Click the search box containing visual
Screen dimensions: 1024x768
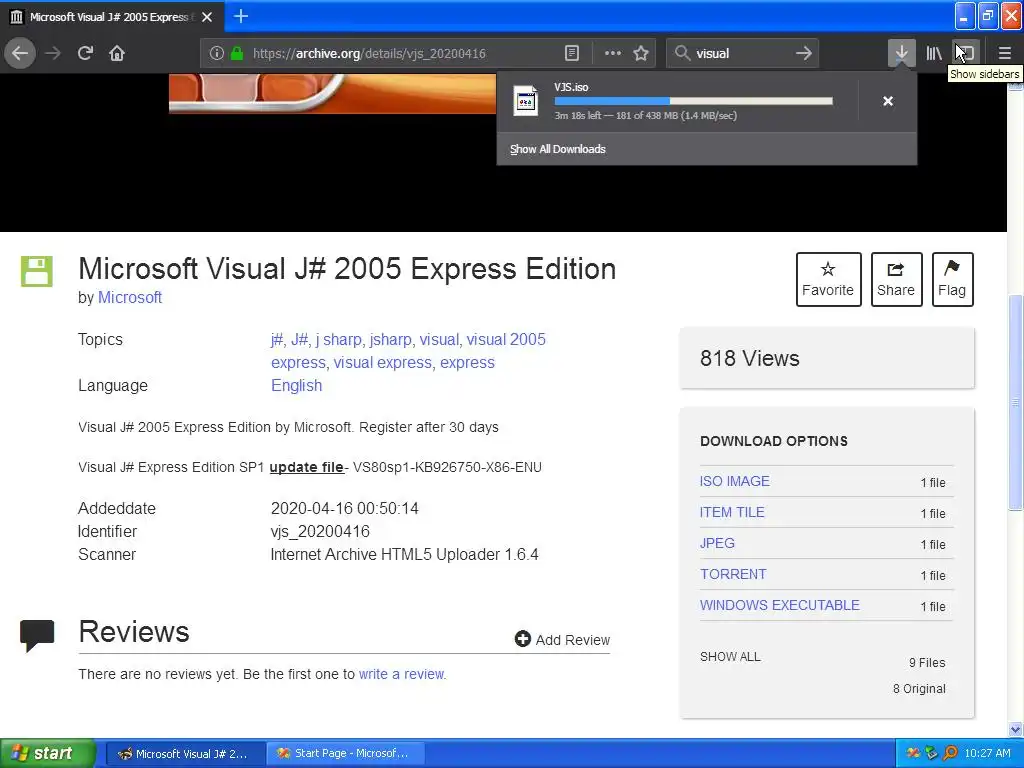click(743, 54)
